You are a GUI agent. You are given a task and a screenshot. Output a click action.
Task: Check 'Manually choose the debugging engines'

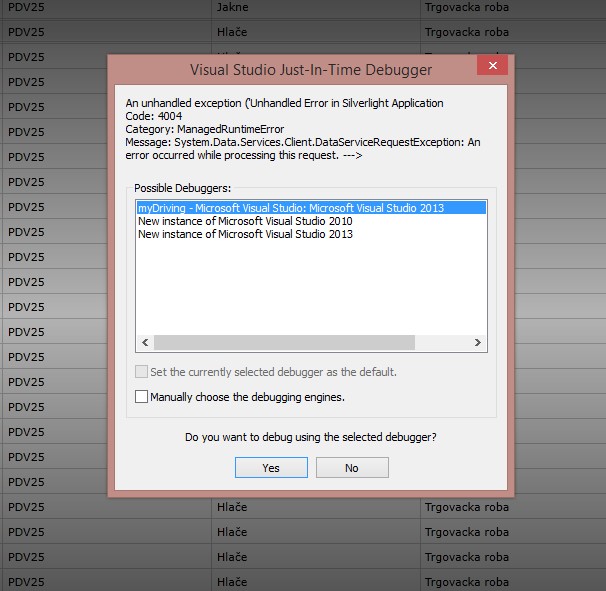(x=141, y=397)
